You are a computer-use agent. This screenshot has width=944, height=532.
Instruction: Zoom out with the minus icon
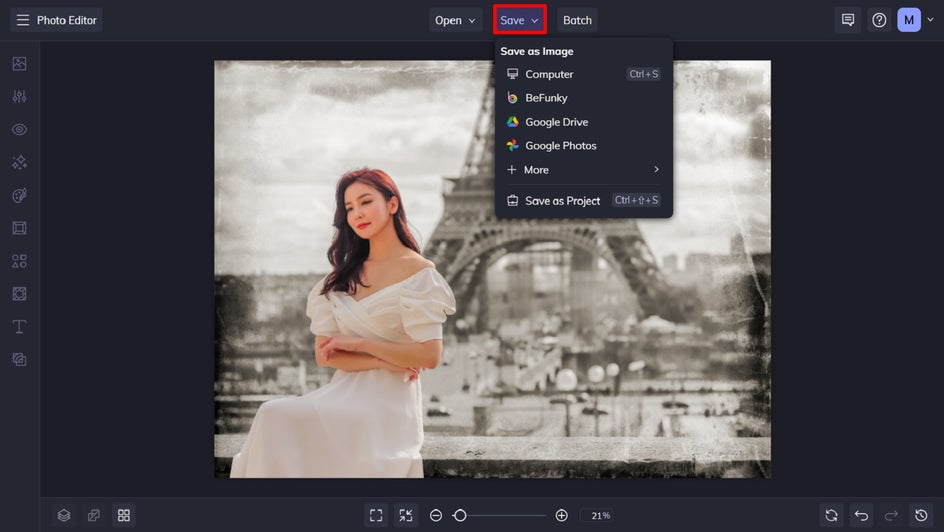(x=436, y=515)
